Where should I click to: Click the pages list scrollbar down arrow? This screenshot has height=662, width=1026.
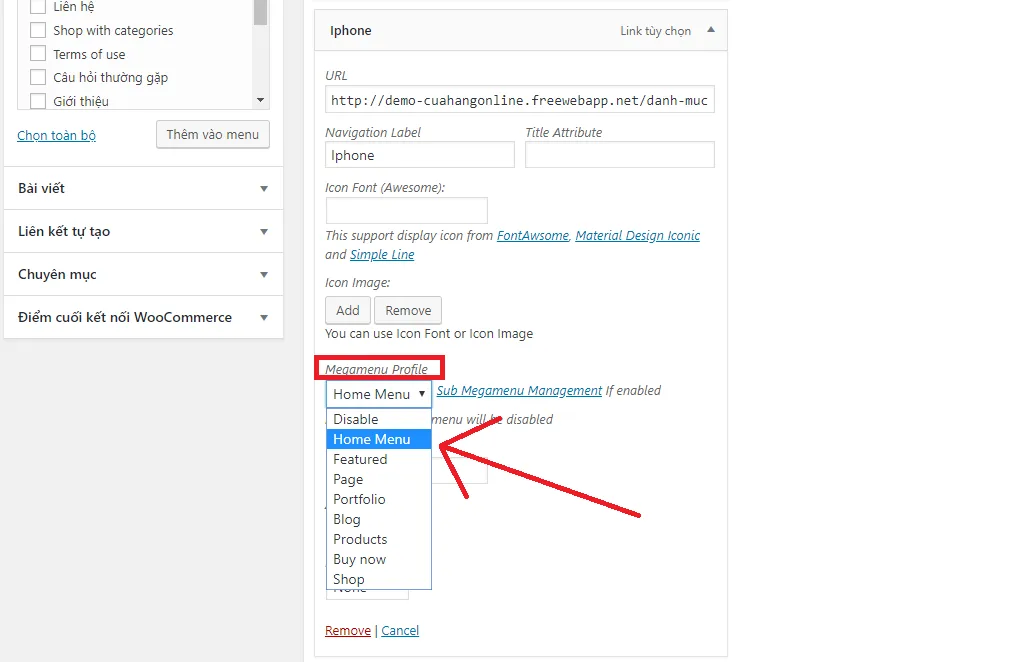(x=260, y=100)
